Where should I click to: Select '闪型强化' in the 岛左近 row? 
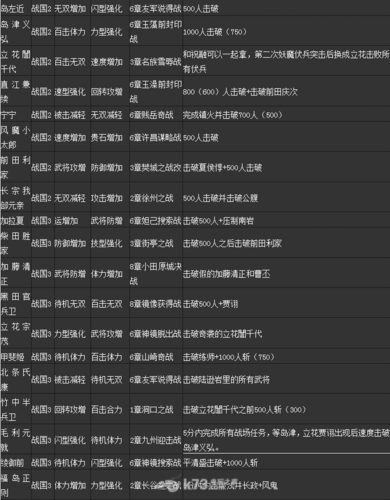pos(106,9)
